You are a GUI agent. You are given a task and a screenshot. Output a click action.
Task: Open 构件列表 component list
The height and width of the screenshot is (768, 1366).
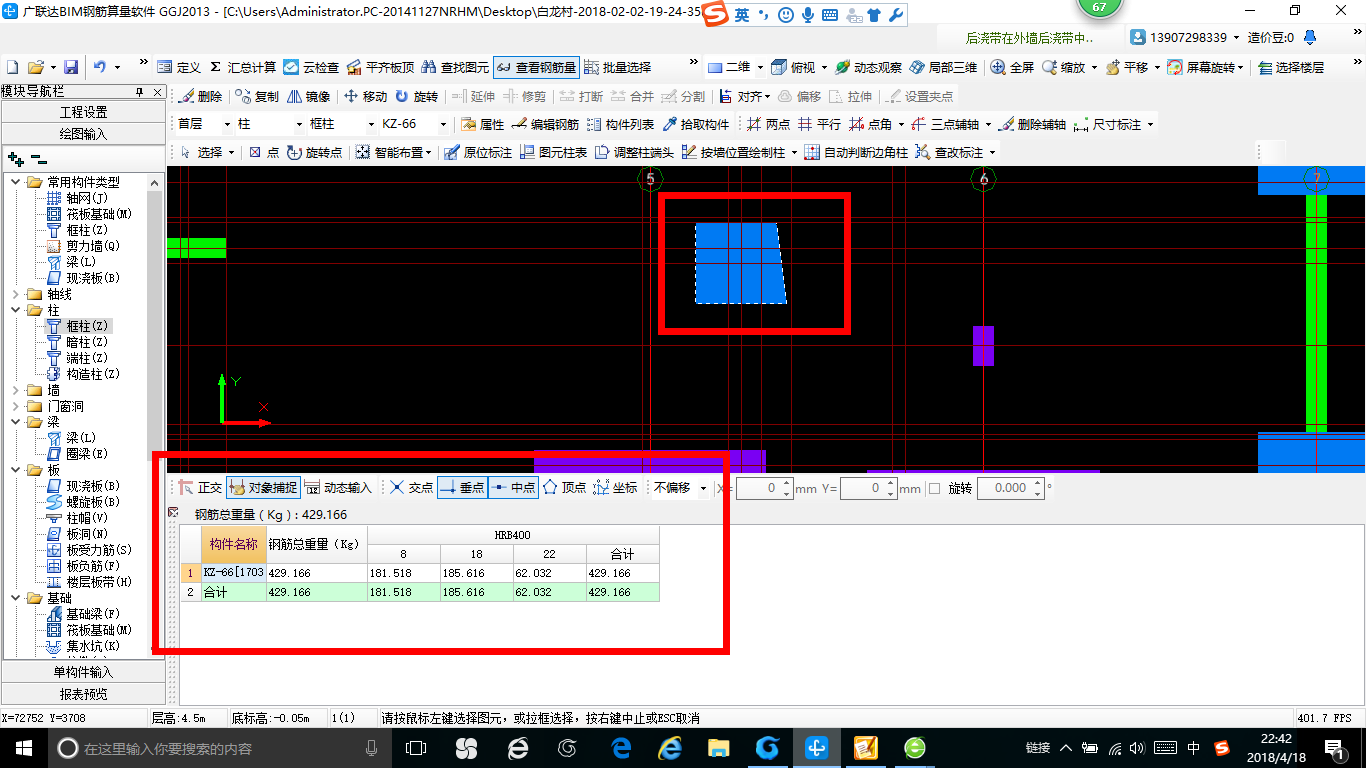click(x=620, y=125)
